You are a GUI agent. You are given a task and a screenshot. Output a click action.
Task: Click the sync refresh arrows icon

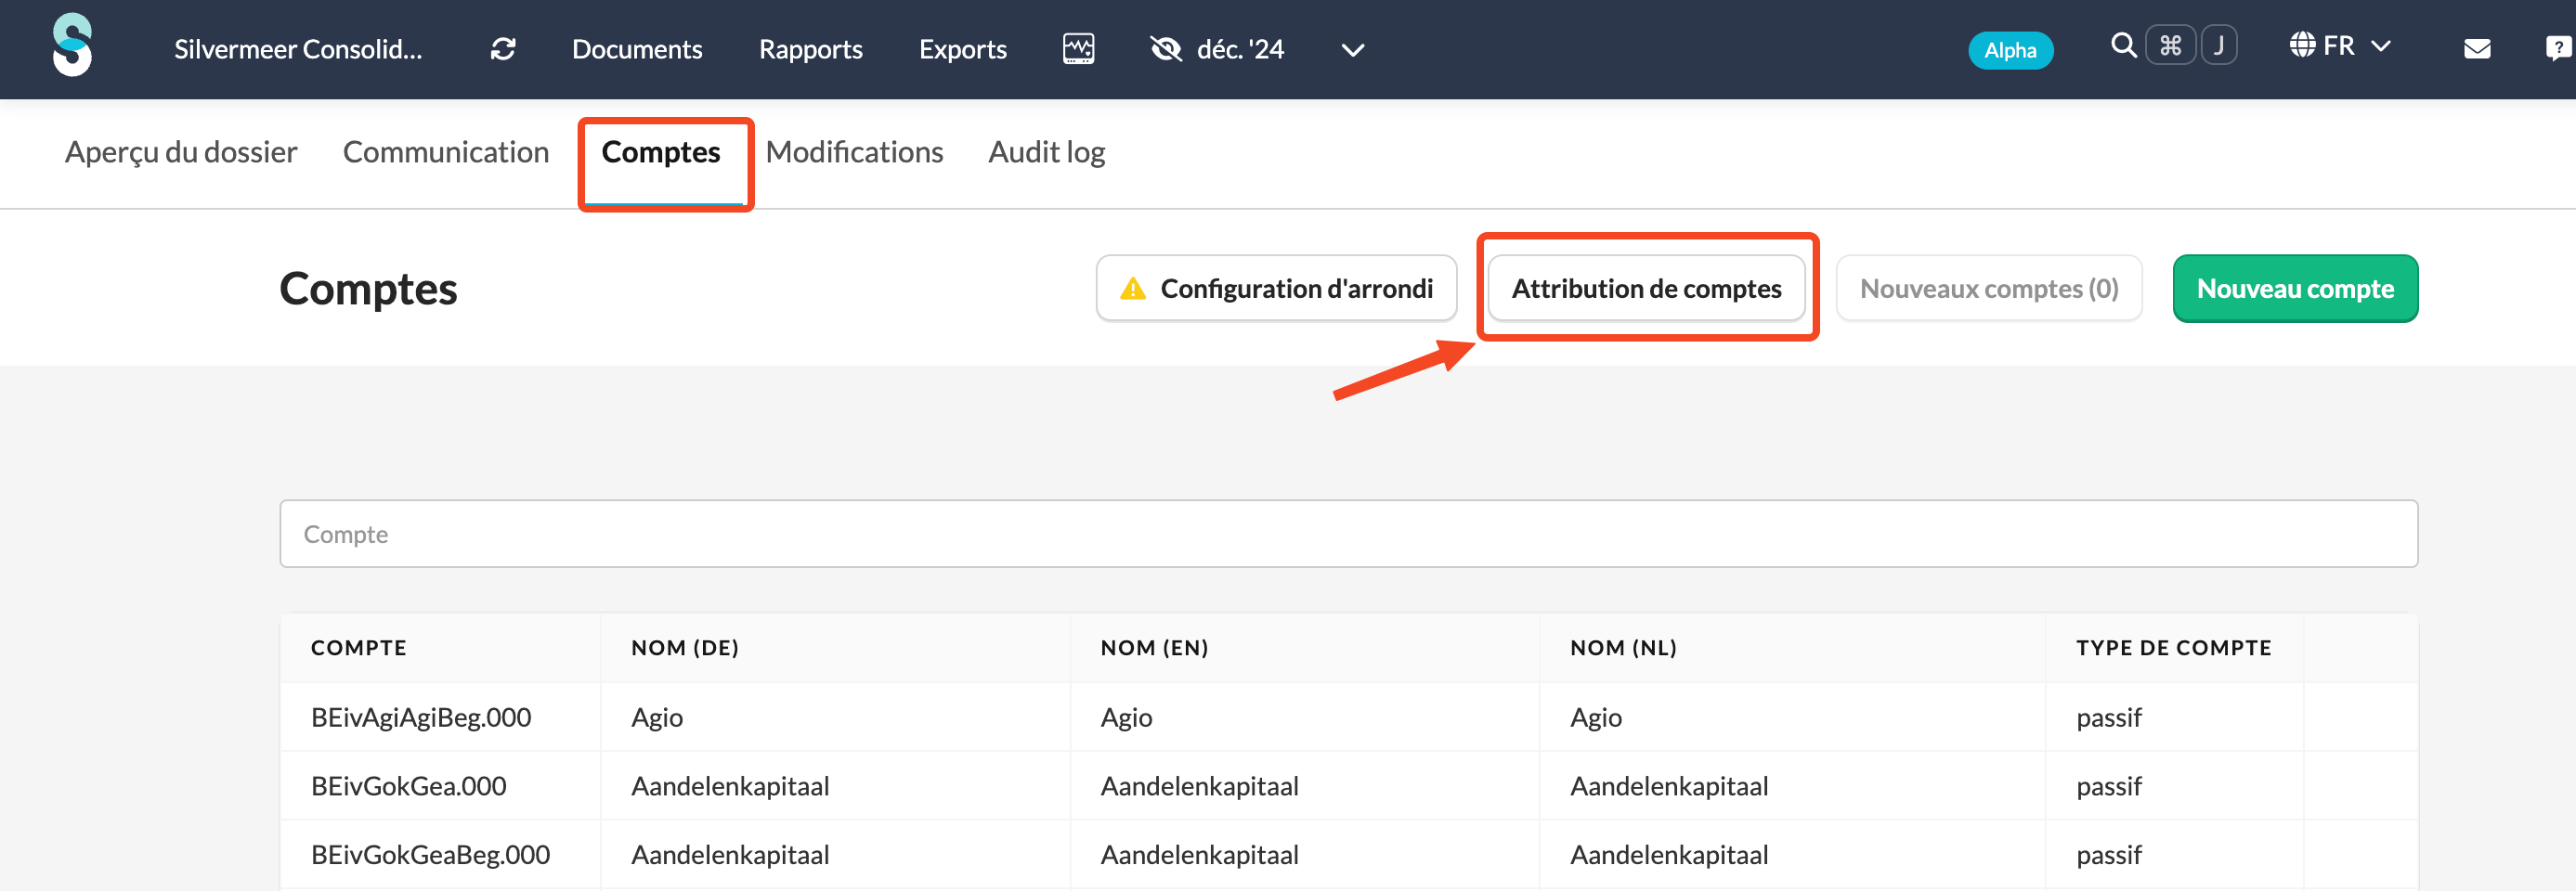[x=503, y=49]
